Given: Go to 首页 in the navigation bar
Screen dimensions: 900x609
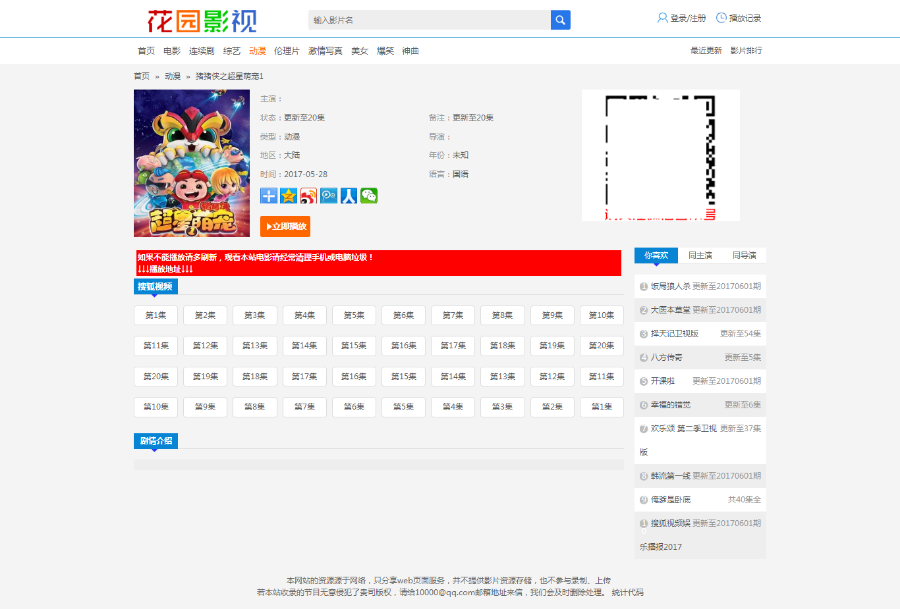Looking at the screenshot, I should click(146, 51).
